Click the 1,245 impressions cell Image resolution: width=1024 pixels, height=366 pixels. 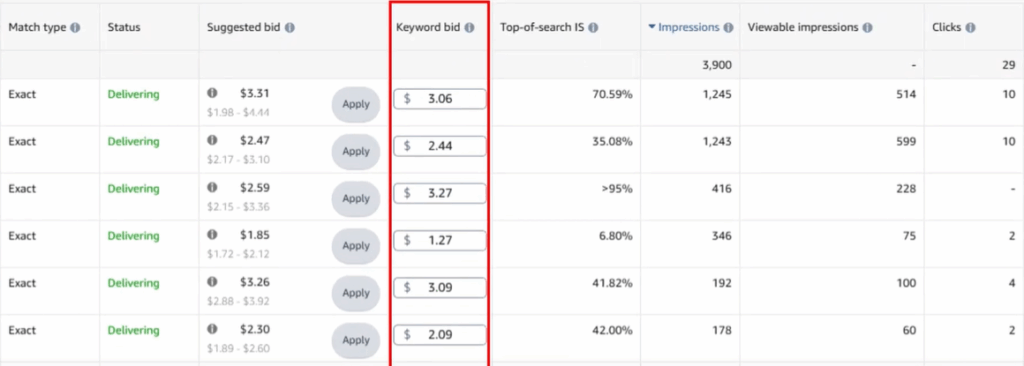pos(717,95)
